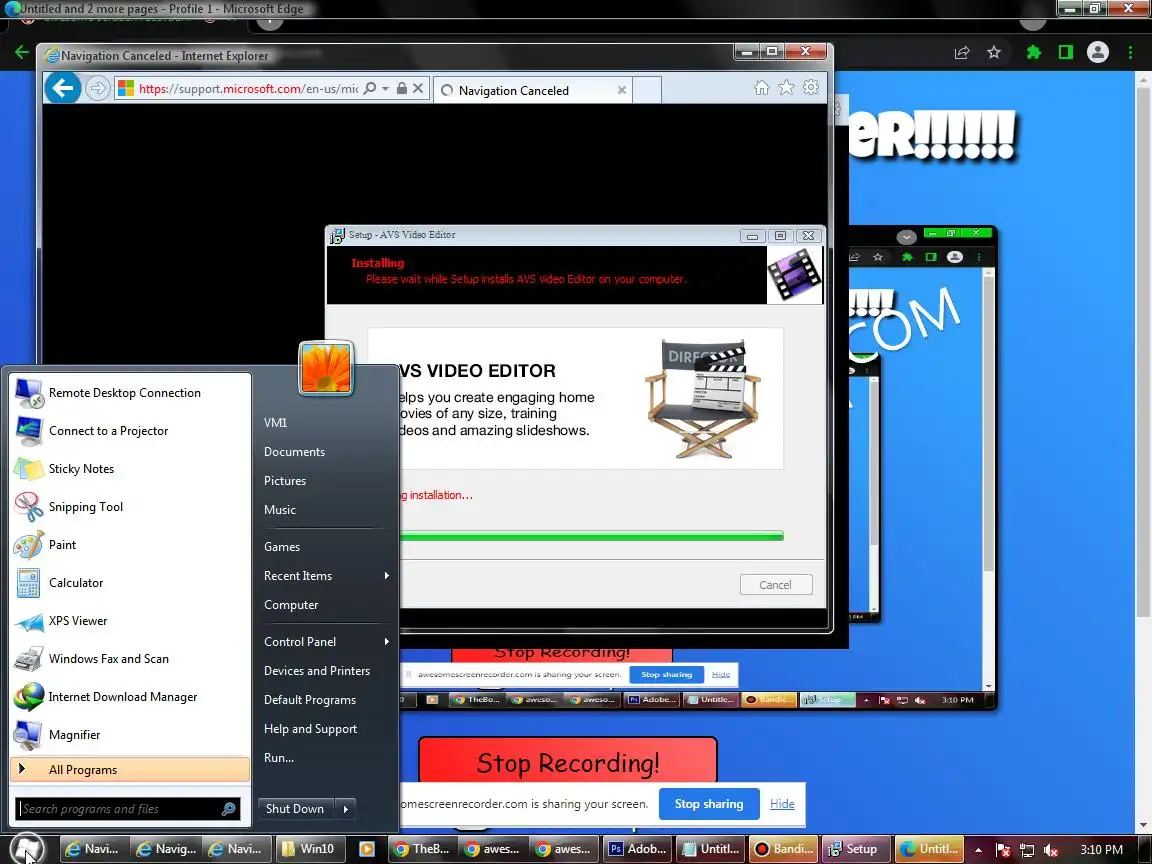Open the browser three-dot menu
The width and height of the screenshot is (1152, 864).
pyautogui.click(x=1130, y=52)
